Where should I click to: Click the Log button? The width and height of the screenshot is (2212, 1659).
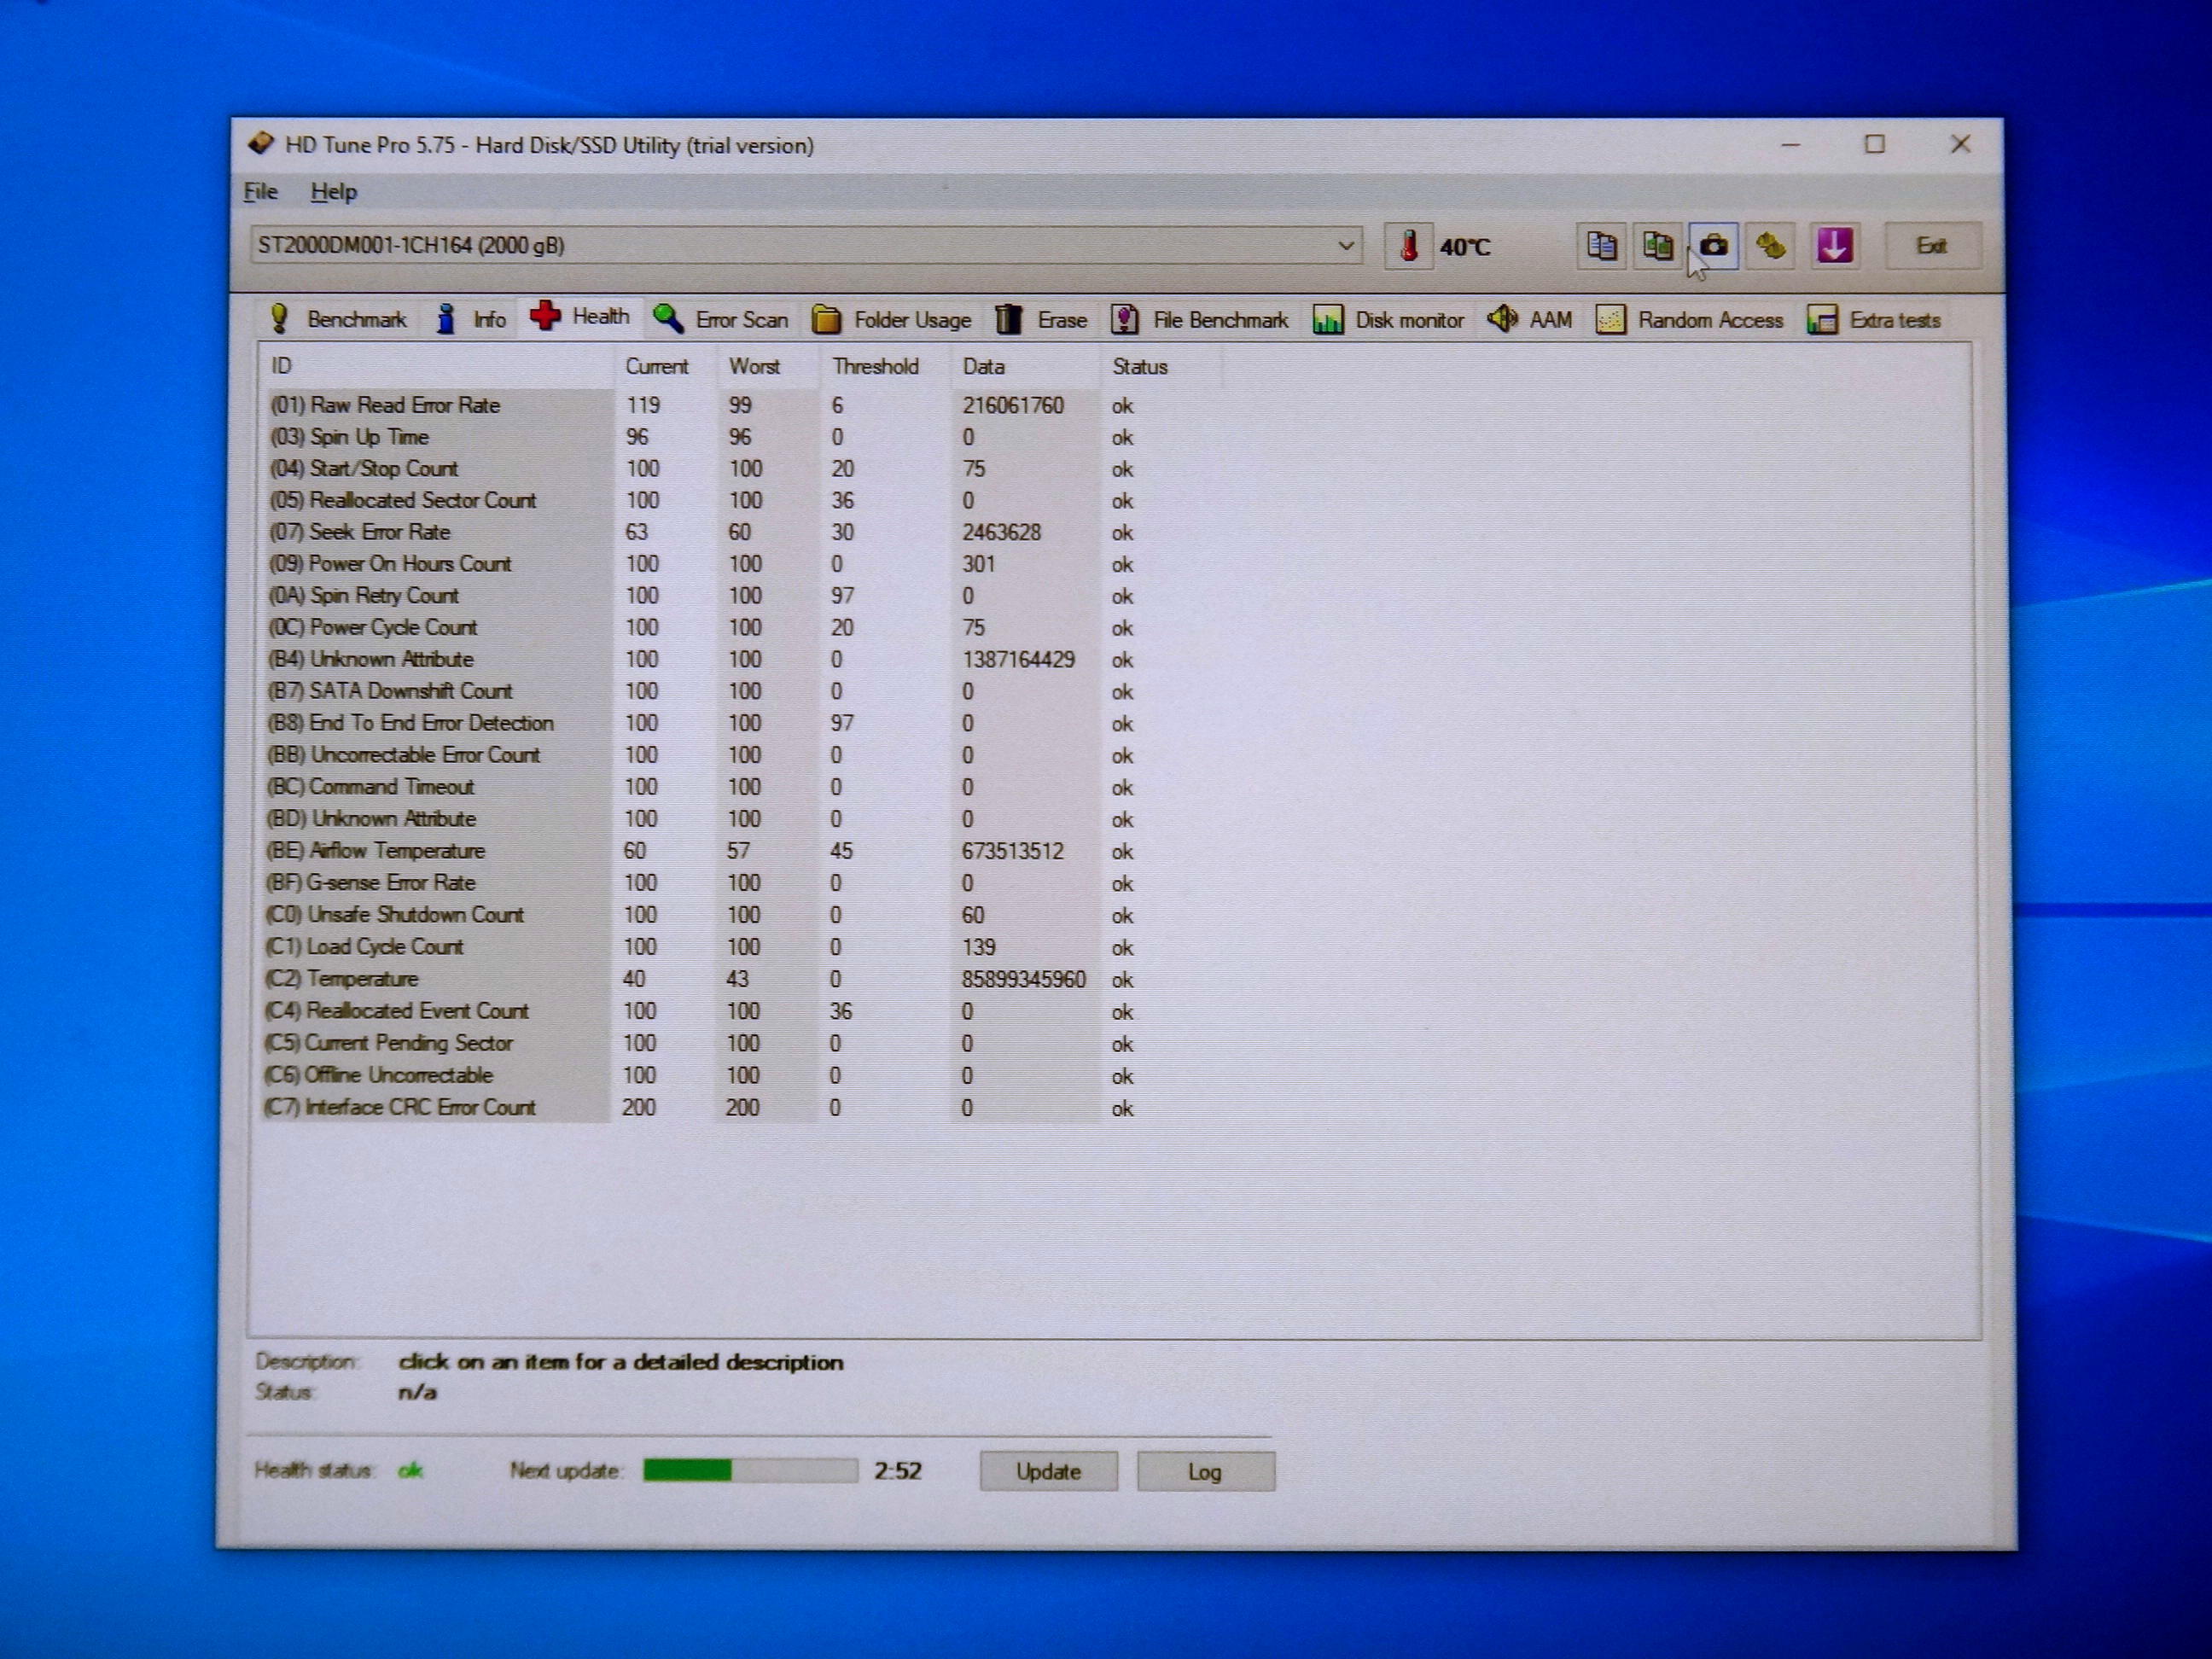[1205, 1472]
